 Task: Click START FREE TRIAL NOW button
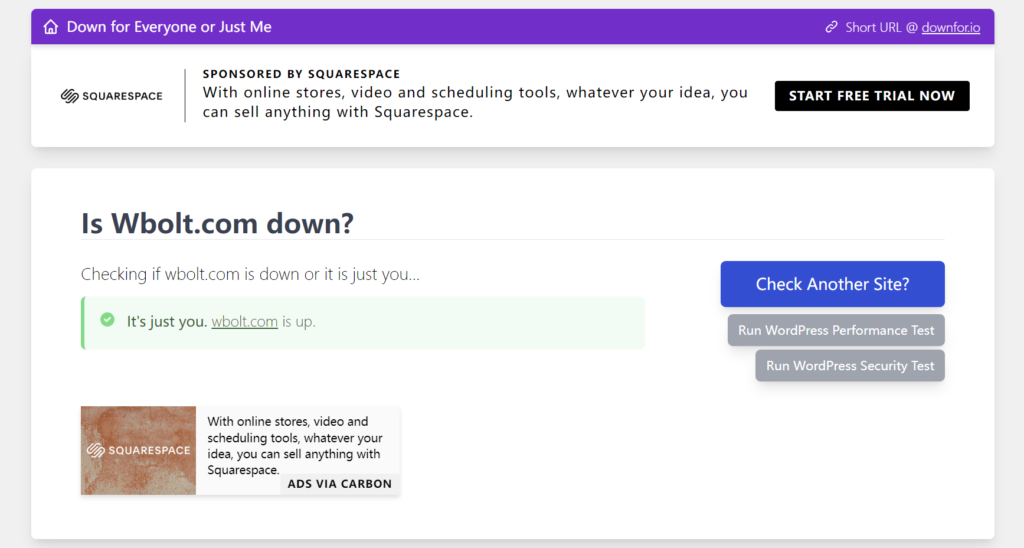pos(872,96)
